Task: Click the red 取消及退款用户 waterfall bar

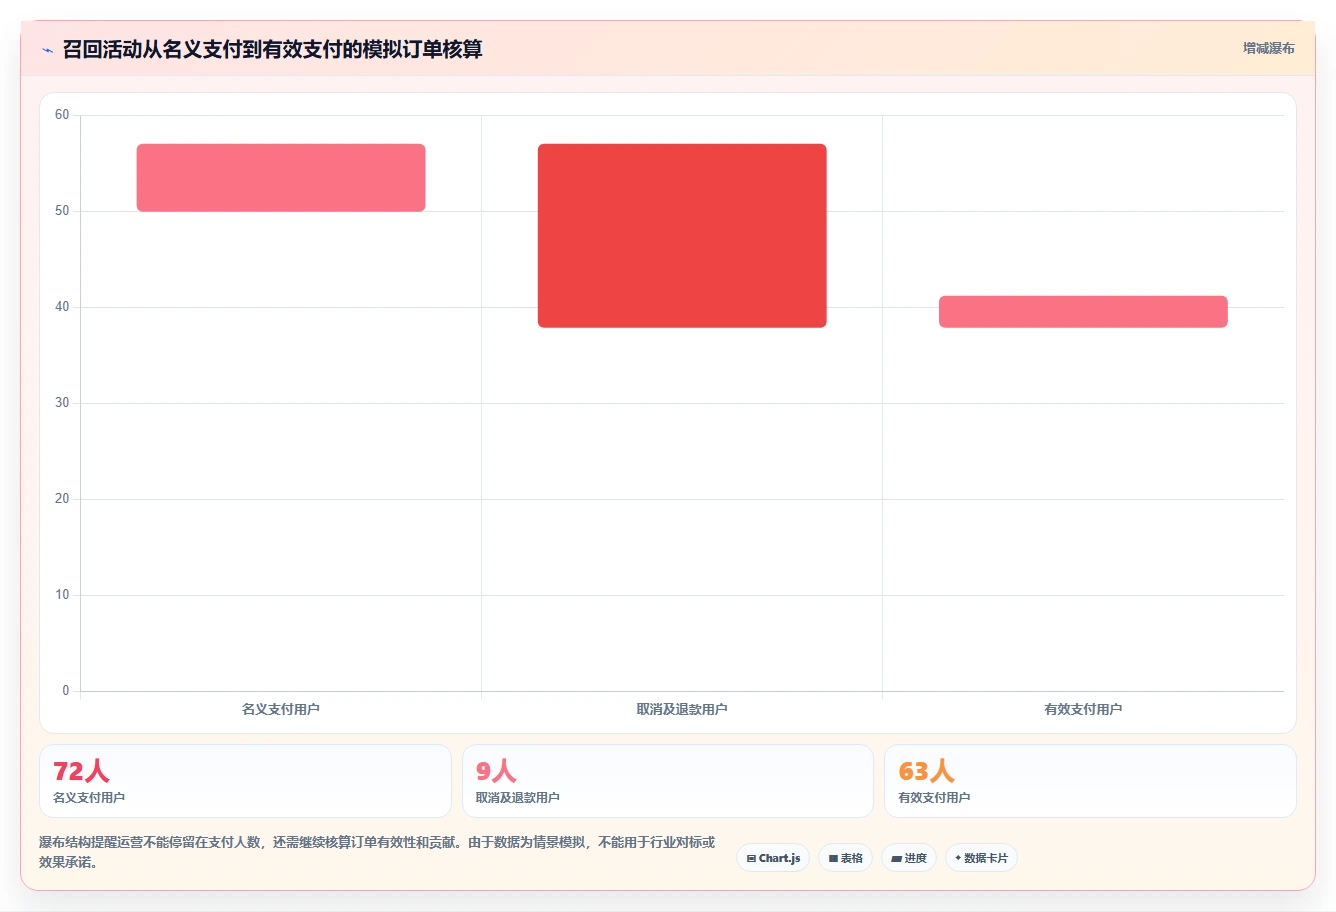Action: pos(682,236)
